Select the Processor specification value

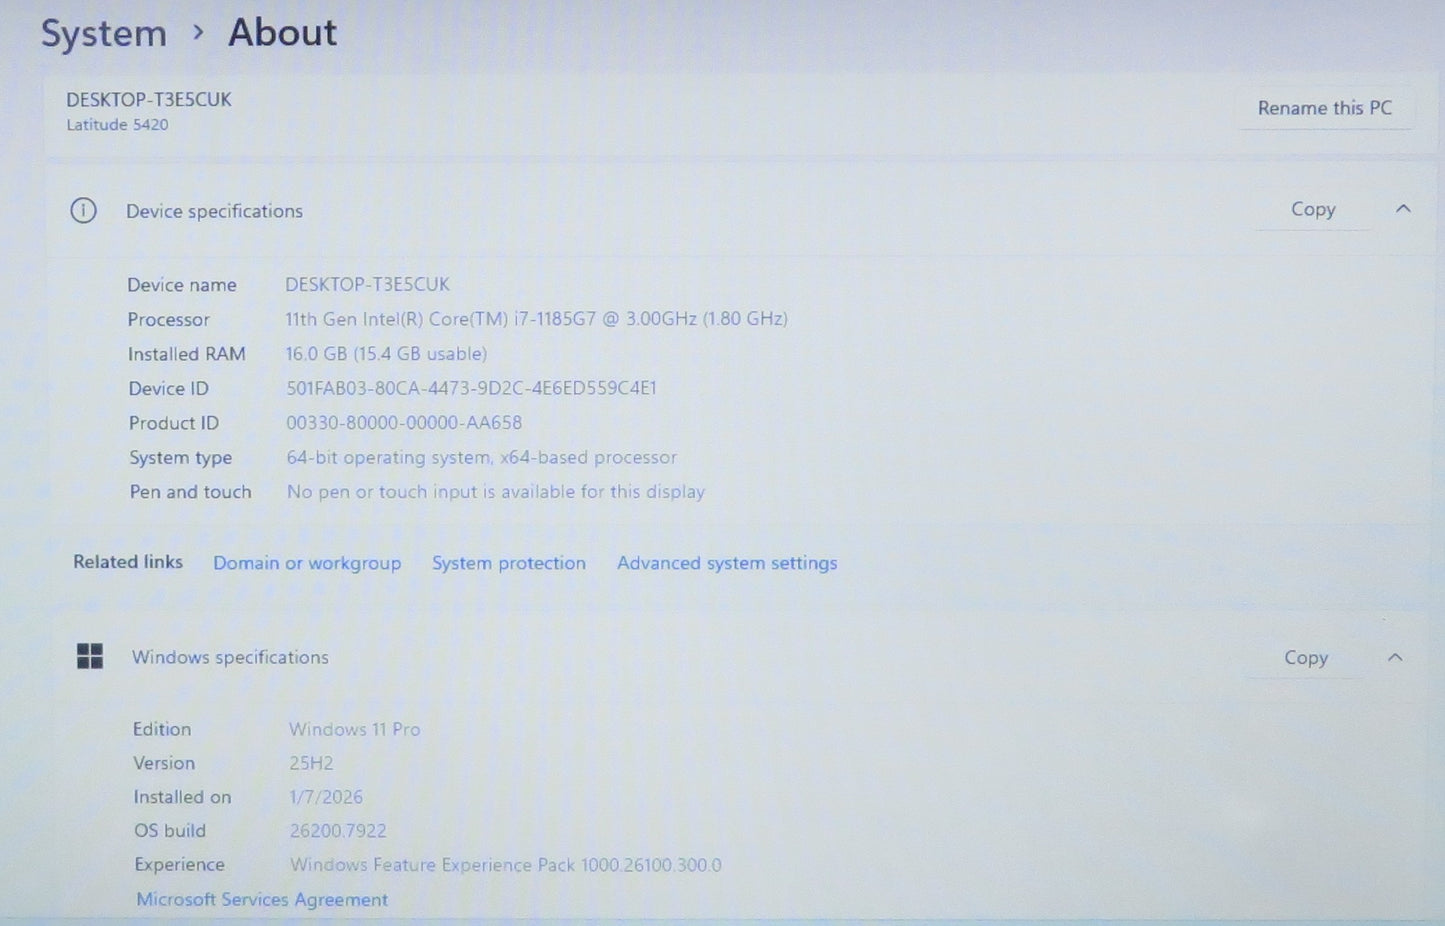pyautogui.click(x=536, y=318)
